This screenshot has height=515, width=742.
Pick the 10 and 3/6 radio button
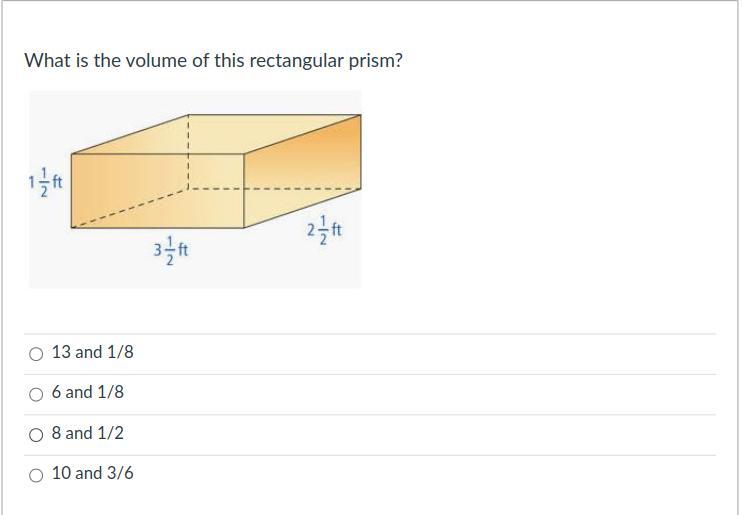[x=36, y=475]
